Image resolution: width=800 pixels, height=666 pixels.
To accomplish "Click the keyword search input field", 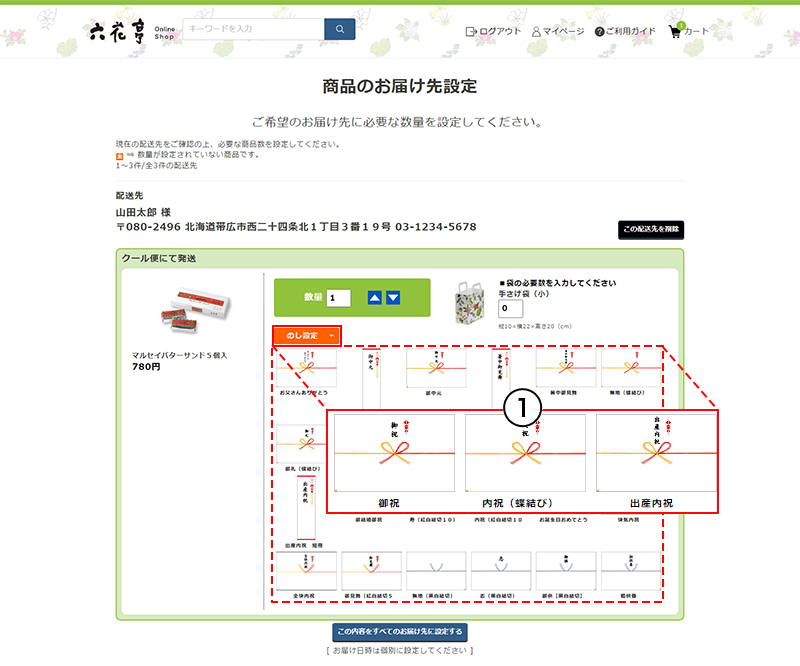I will [x=255, y=29].
